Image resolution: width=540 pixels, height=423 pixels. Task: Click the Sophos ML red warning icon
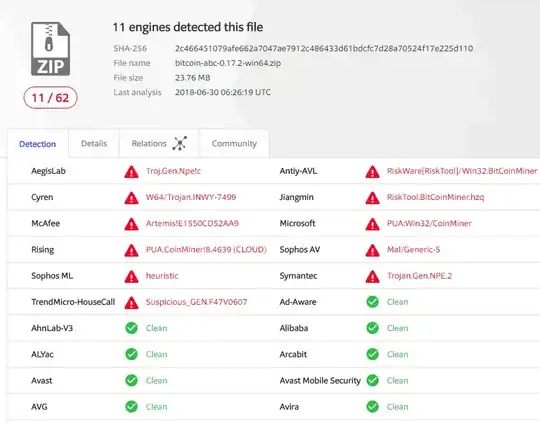[132, 276]
